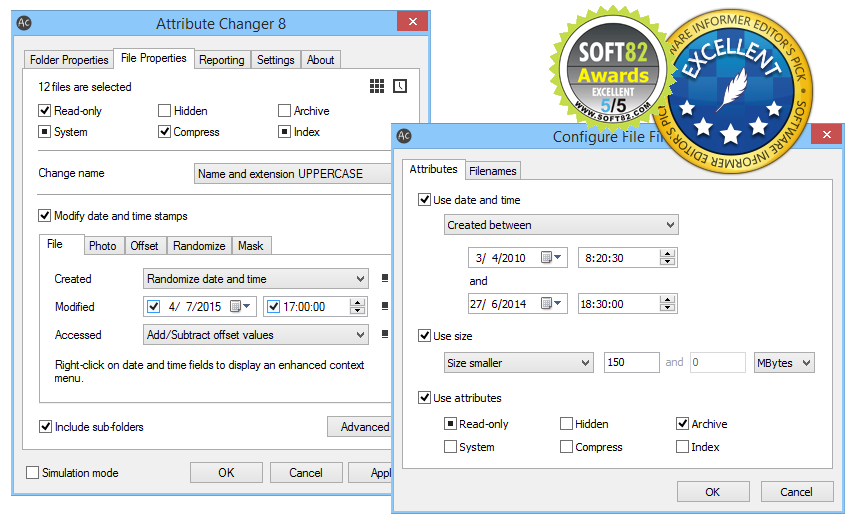Uncheck Use size in filter dialog
Screen dimensions: 860x530
[x=424, y=335]
